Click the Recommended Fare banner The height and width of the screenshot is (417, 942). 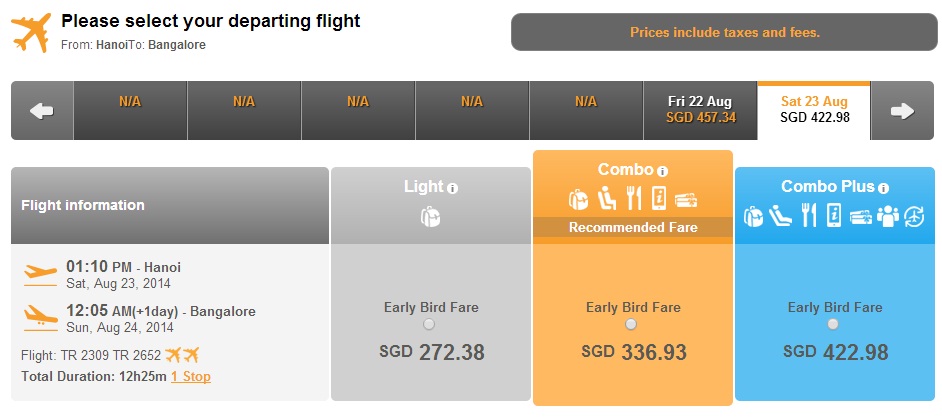[633, 228]
